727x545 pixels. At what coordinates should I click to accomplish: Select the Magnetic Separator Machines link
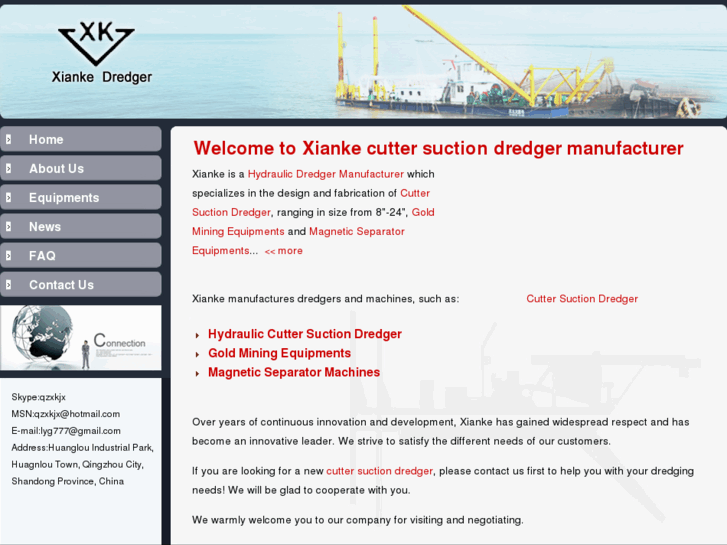click(x=293, y=372)
